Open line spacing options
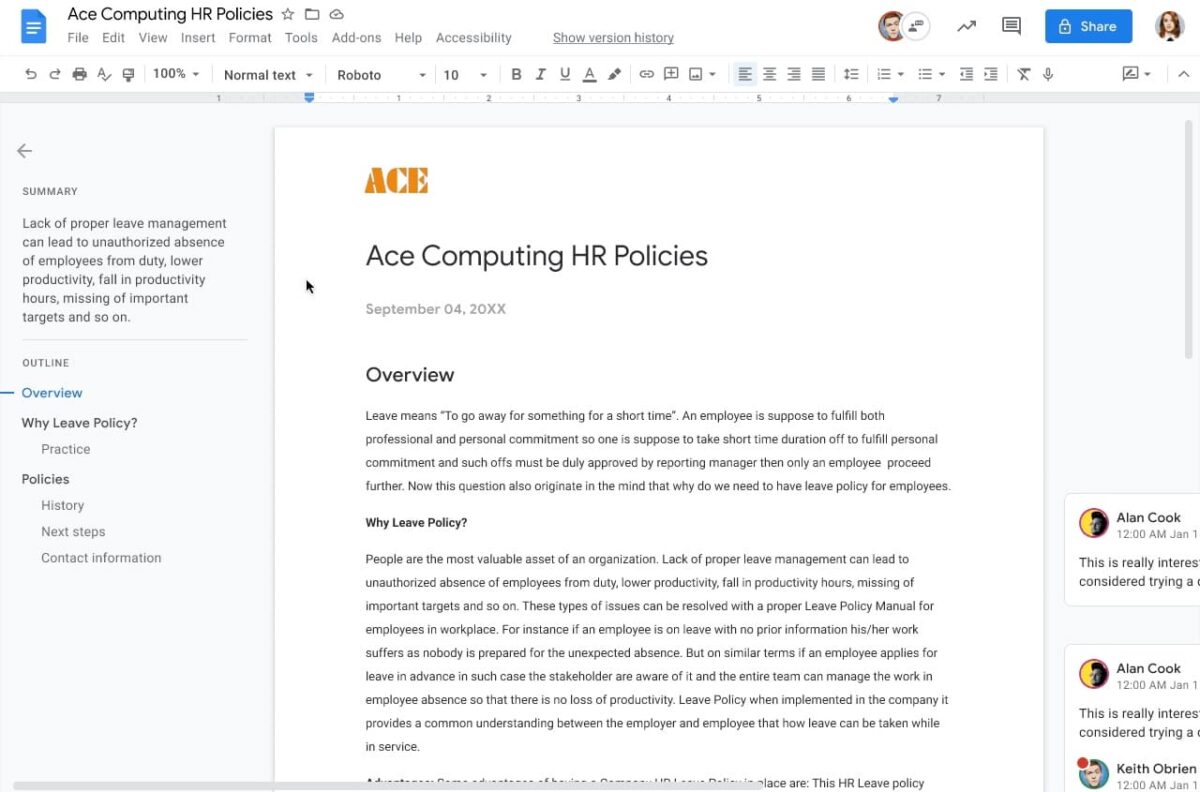 pyautogui.click(x=851, y=74)
